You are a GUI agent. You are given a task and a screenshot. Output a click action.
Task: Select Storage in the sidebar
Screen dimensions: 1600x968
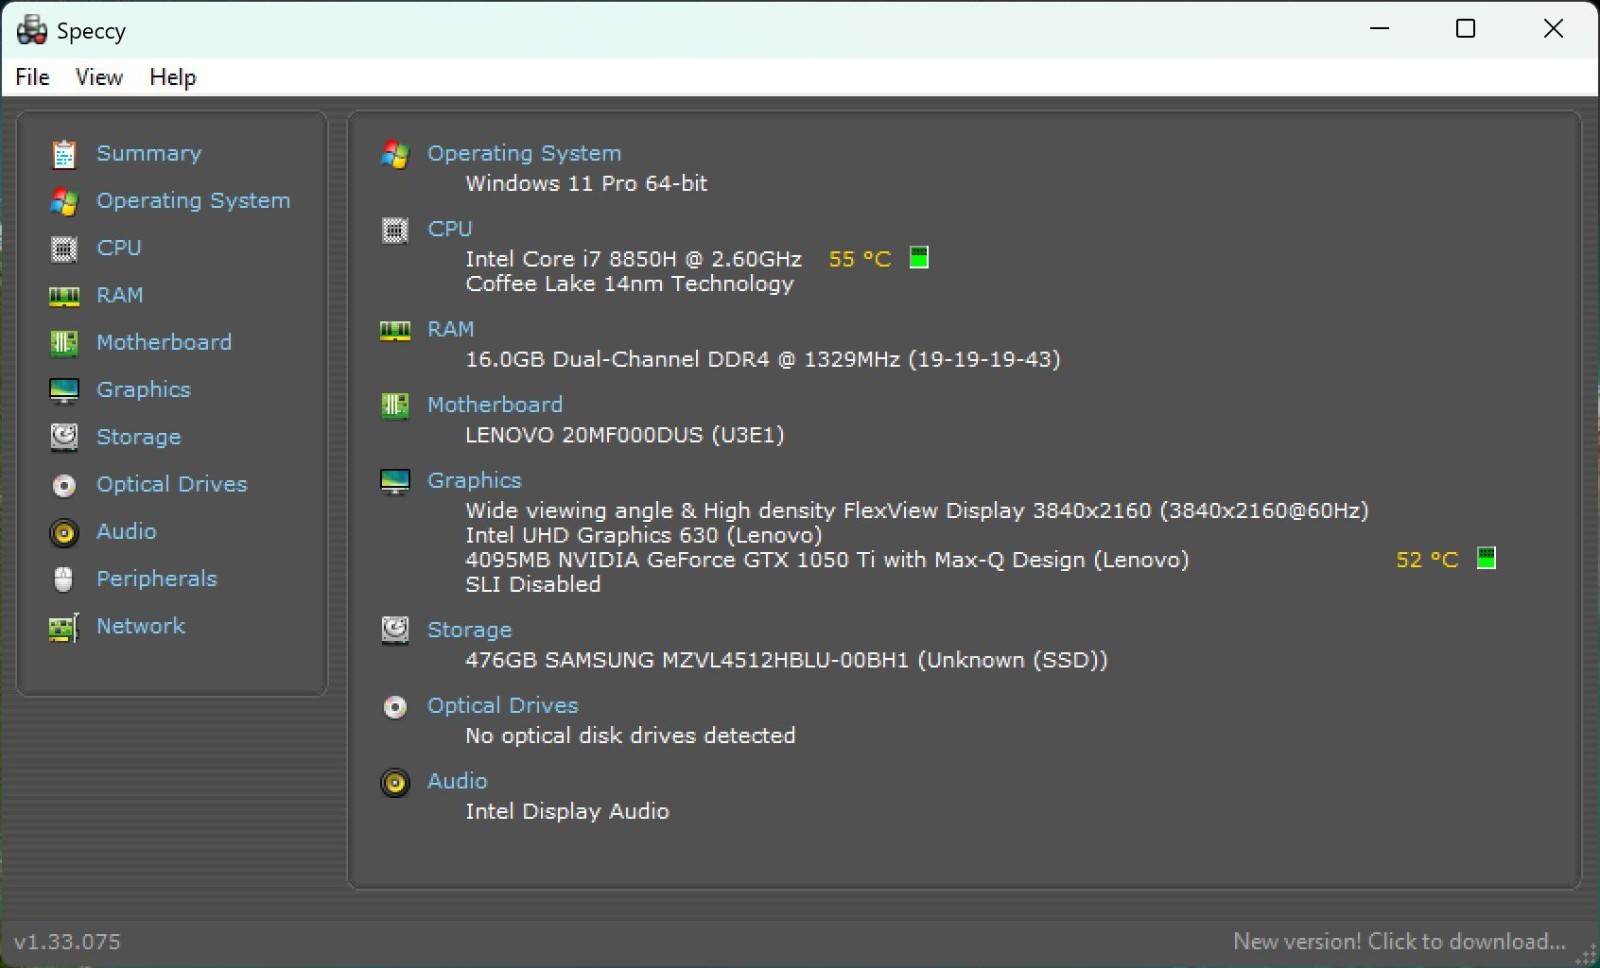tap(138, 437)
